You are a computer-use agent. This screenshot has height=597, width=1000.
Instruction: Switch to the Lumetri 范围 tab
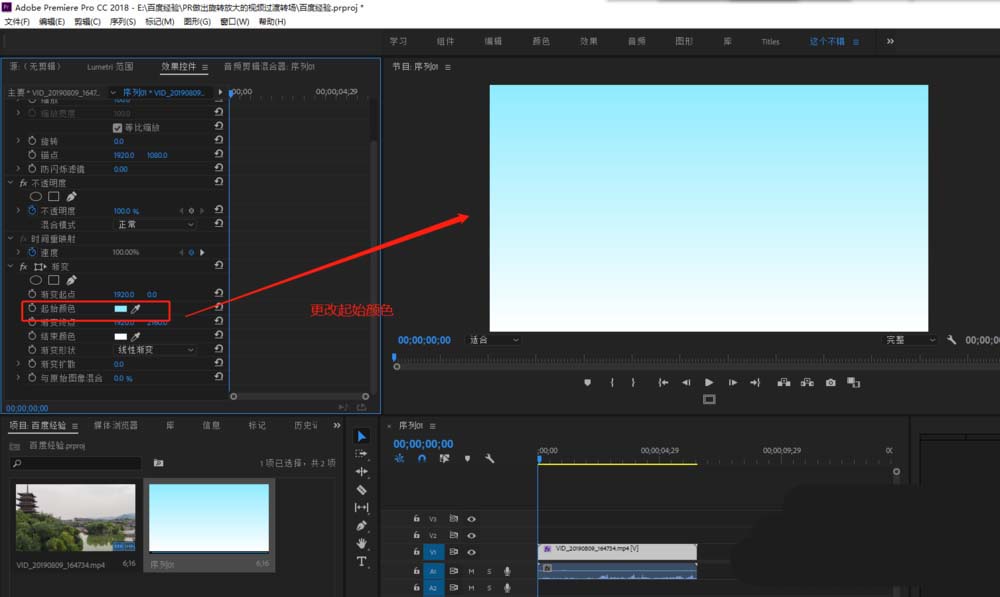click(x=110, y=67)
